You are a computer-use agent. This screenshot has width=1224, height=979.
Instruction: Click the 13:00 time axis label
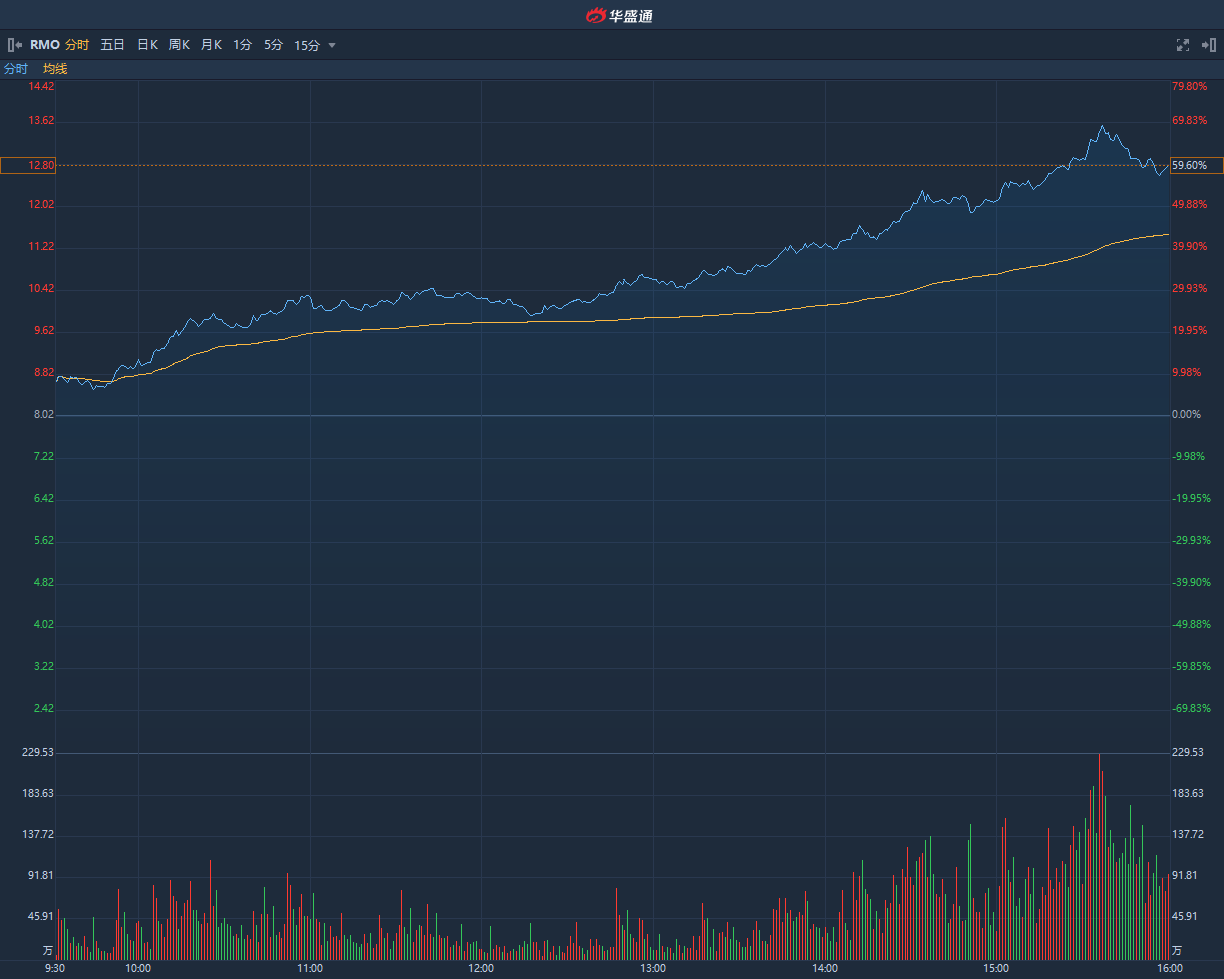click(x=653, y=968)
